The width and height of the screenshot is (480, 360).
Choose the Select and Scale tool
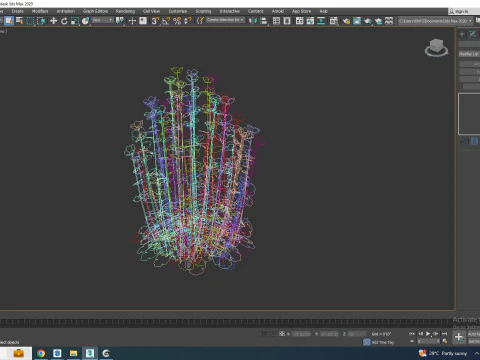pos(75,21)
